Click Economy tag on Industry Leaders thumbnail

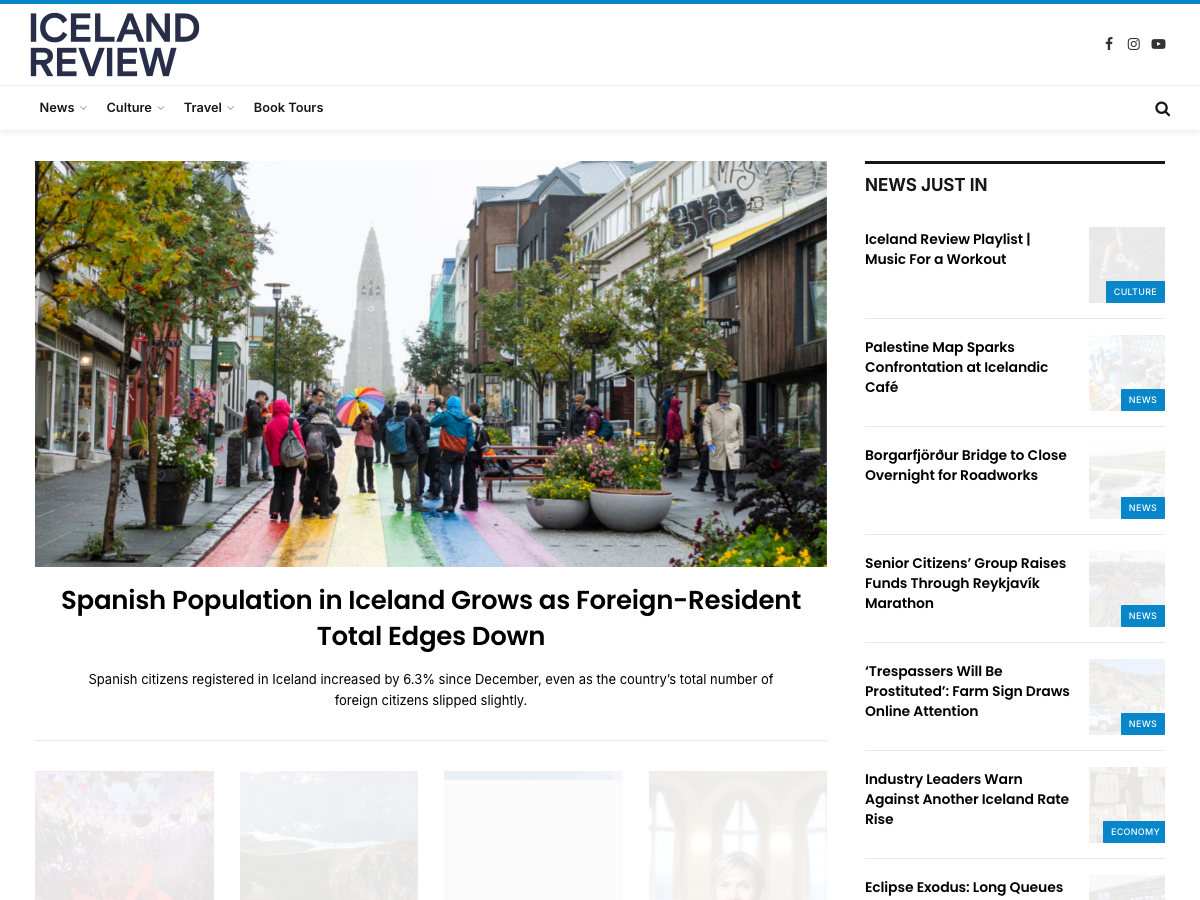[1135, 832]
